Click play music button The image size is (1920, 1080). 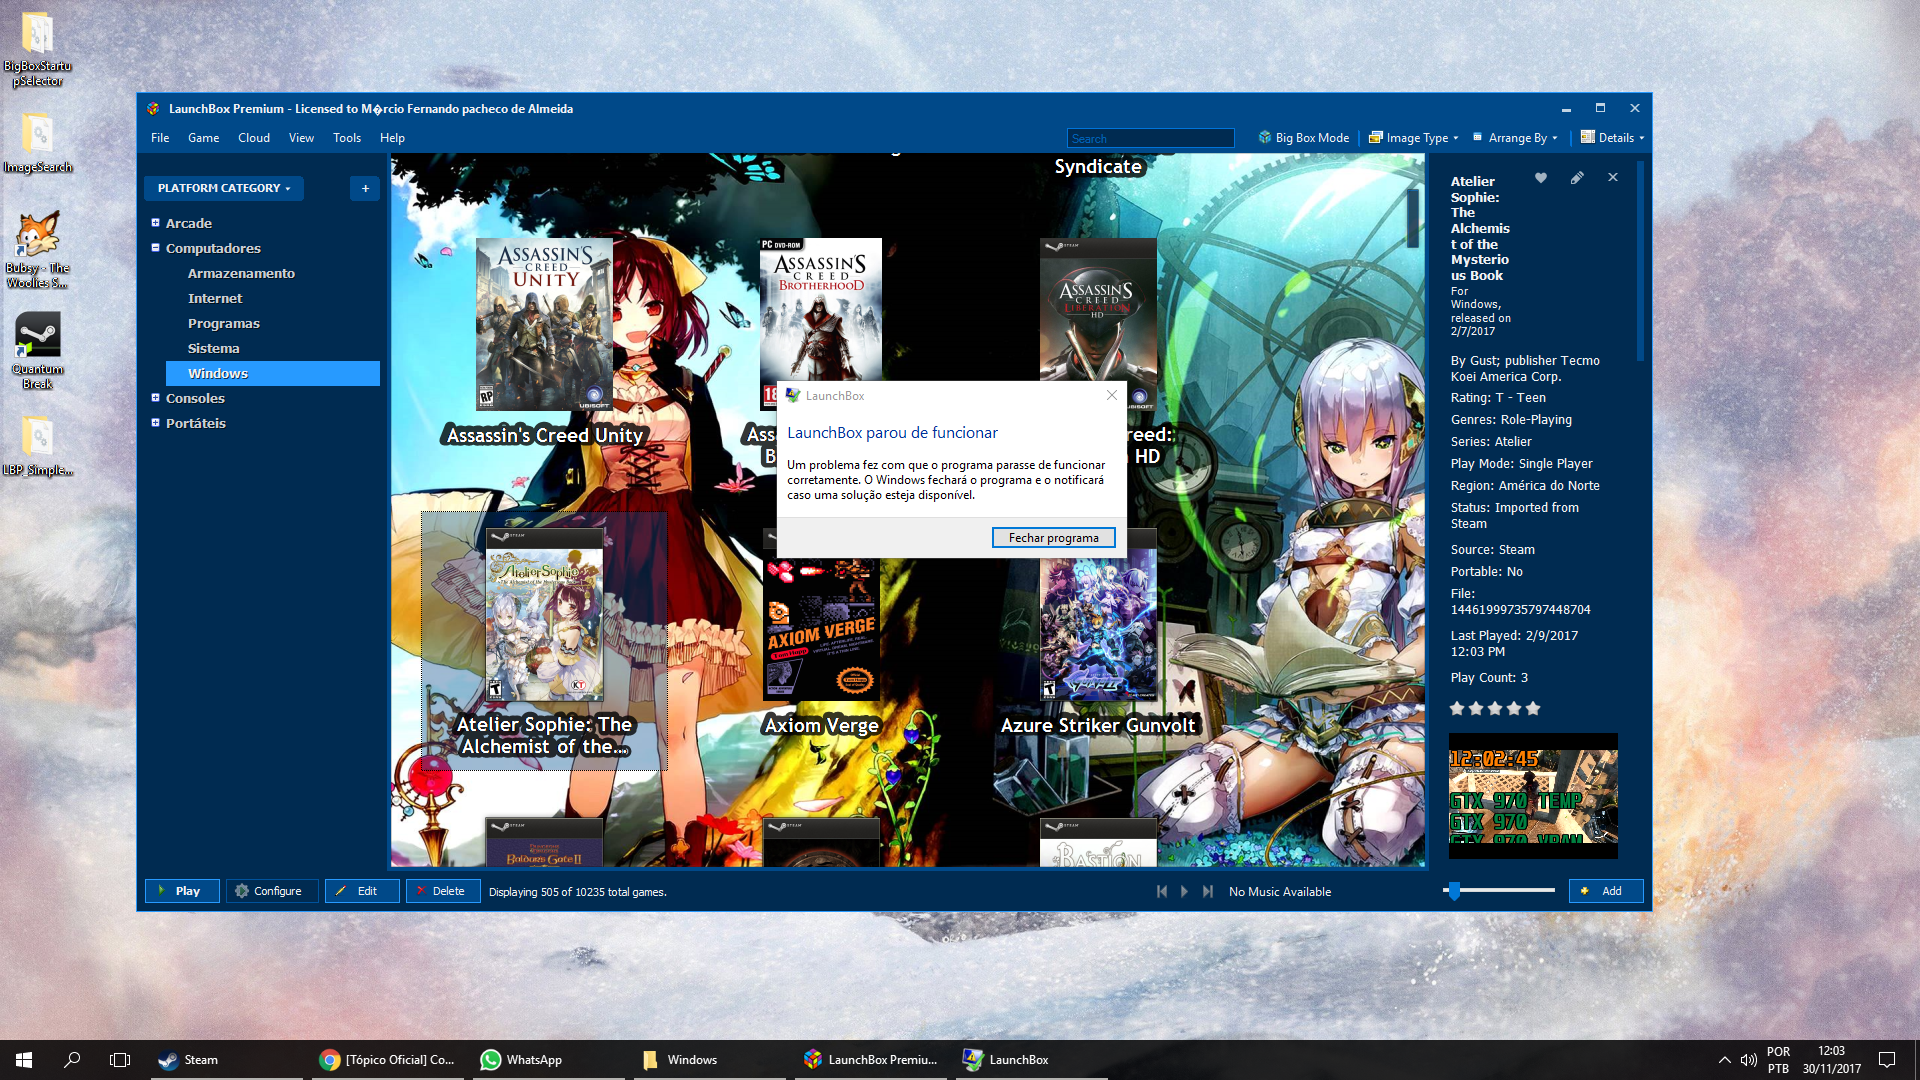point(1185,891)
